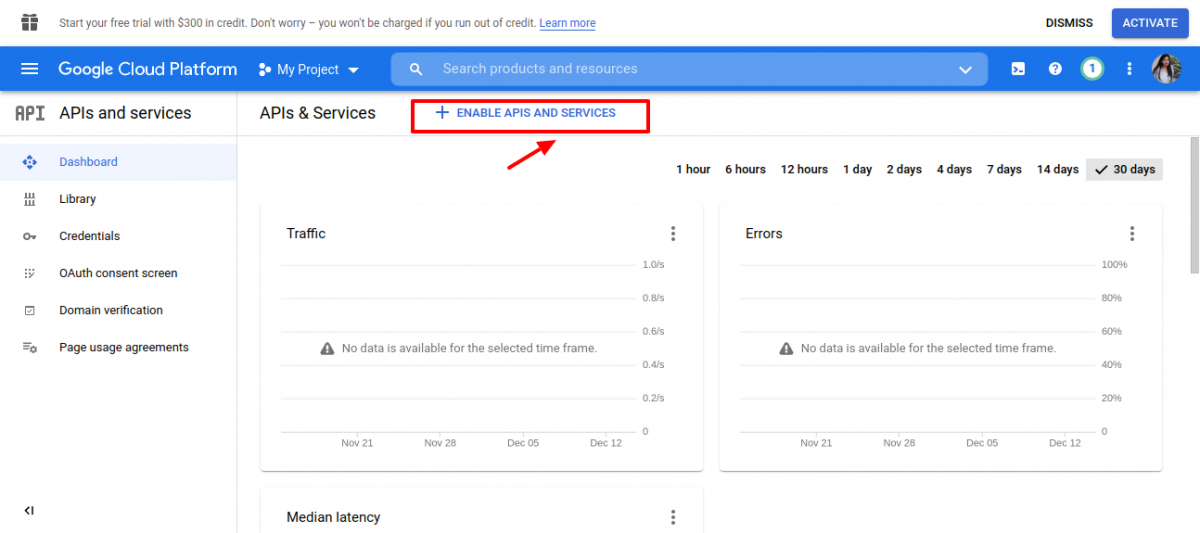Click the gift icon in trial banner

pyautogui.click(x=30, y=22)
